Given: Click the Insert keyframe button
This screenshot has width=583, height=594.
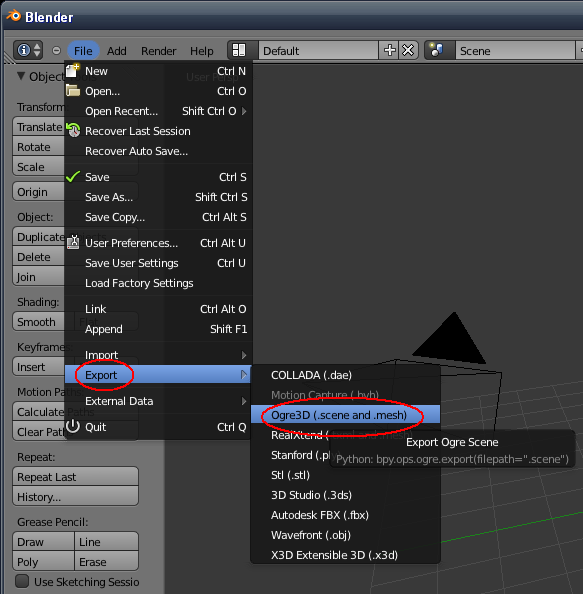Looking at the screenshot, I should [39, 367].
